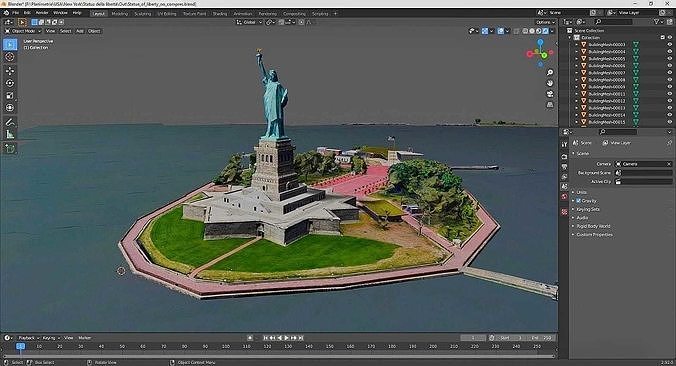
Task: Hide BuildingMesh-00012 in viewport
Action: coord(670,101)
